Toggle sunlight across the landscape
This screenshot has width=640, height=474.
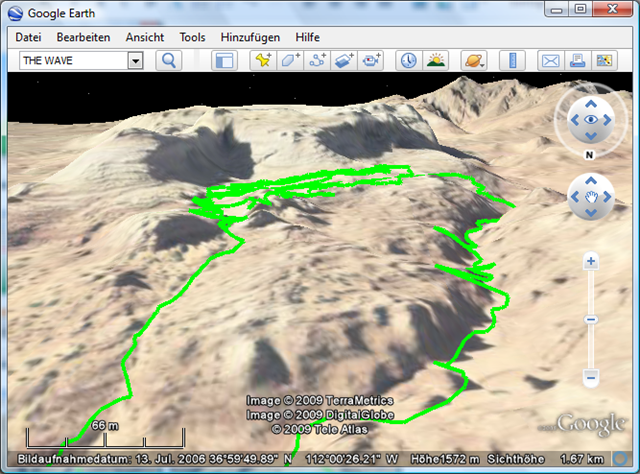pyautogui.click(x=436, y=60)
